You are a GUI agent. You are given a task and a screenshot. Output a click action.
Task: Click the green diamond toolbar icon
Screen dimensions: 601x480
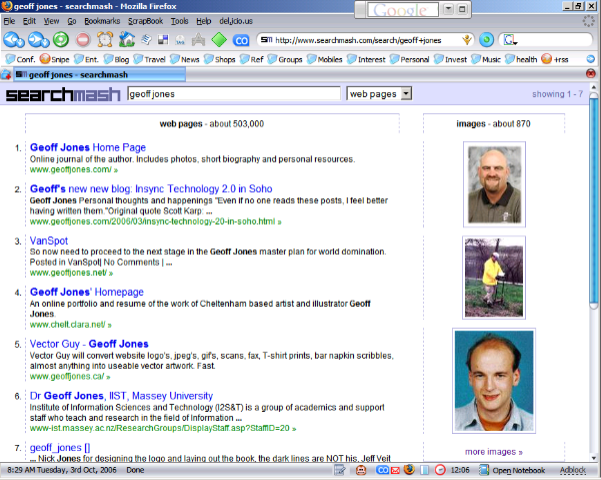[219, 40]
